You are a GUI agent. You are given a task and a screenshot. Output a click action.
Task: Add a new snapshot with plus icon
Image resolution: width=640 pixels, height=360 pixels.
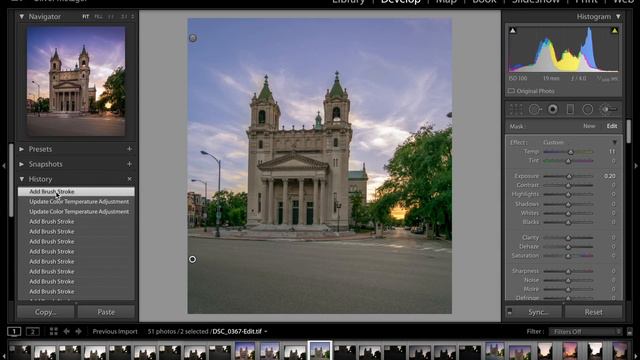129,164
